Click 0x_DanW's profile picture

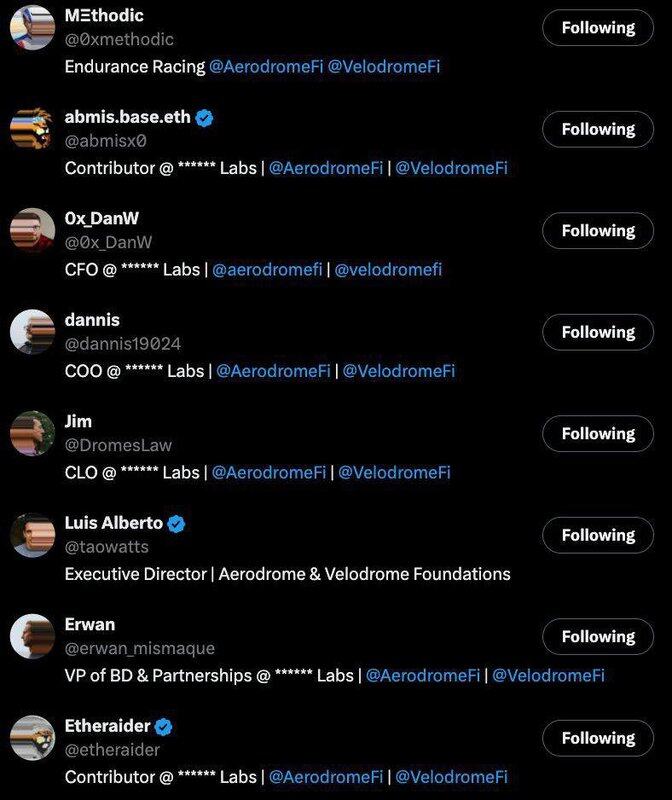pos(32,230)
